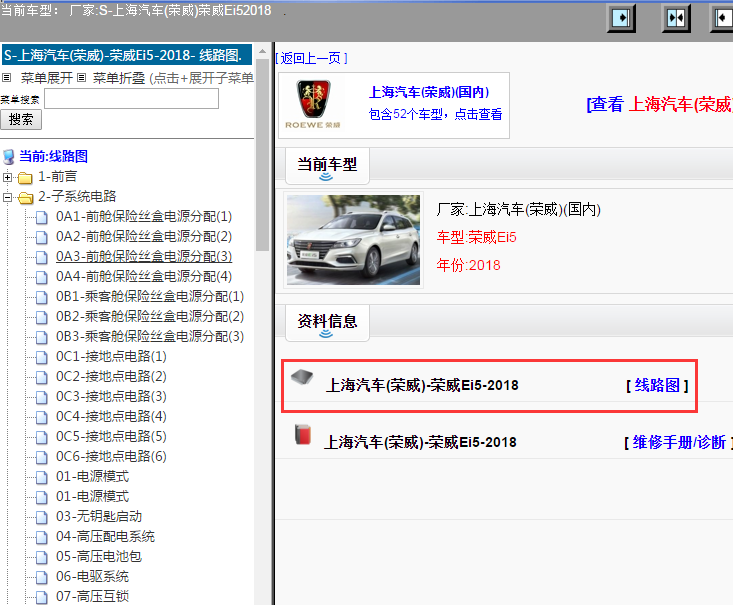Image resolution: width=733 pixels, height=605 pixels.
Task: Click the Roewe Ei5 car thumbnail
Action: point(353,240)
